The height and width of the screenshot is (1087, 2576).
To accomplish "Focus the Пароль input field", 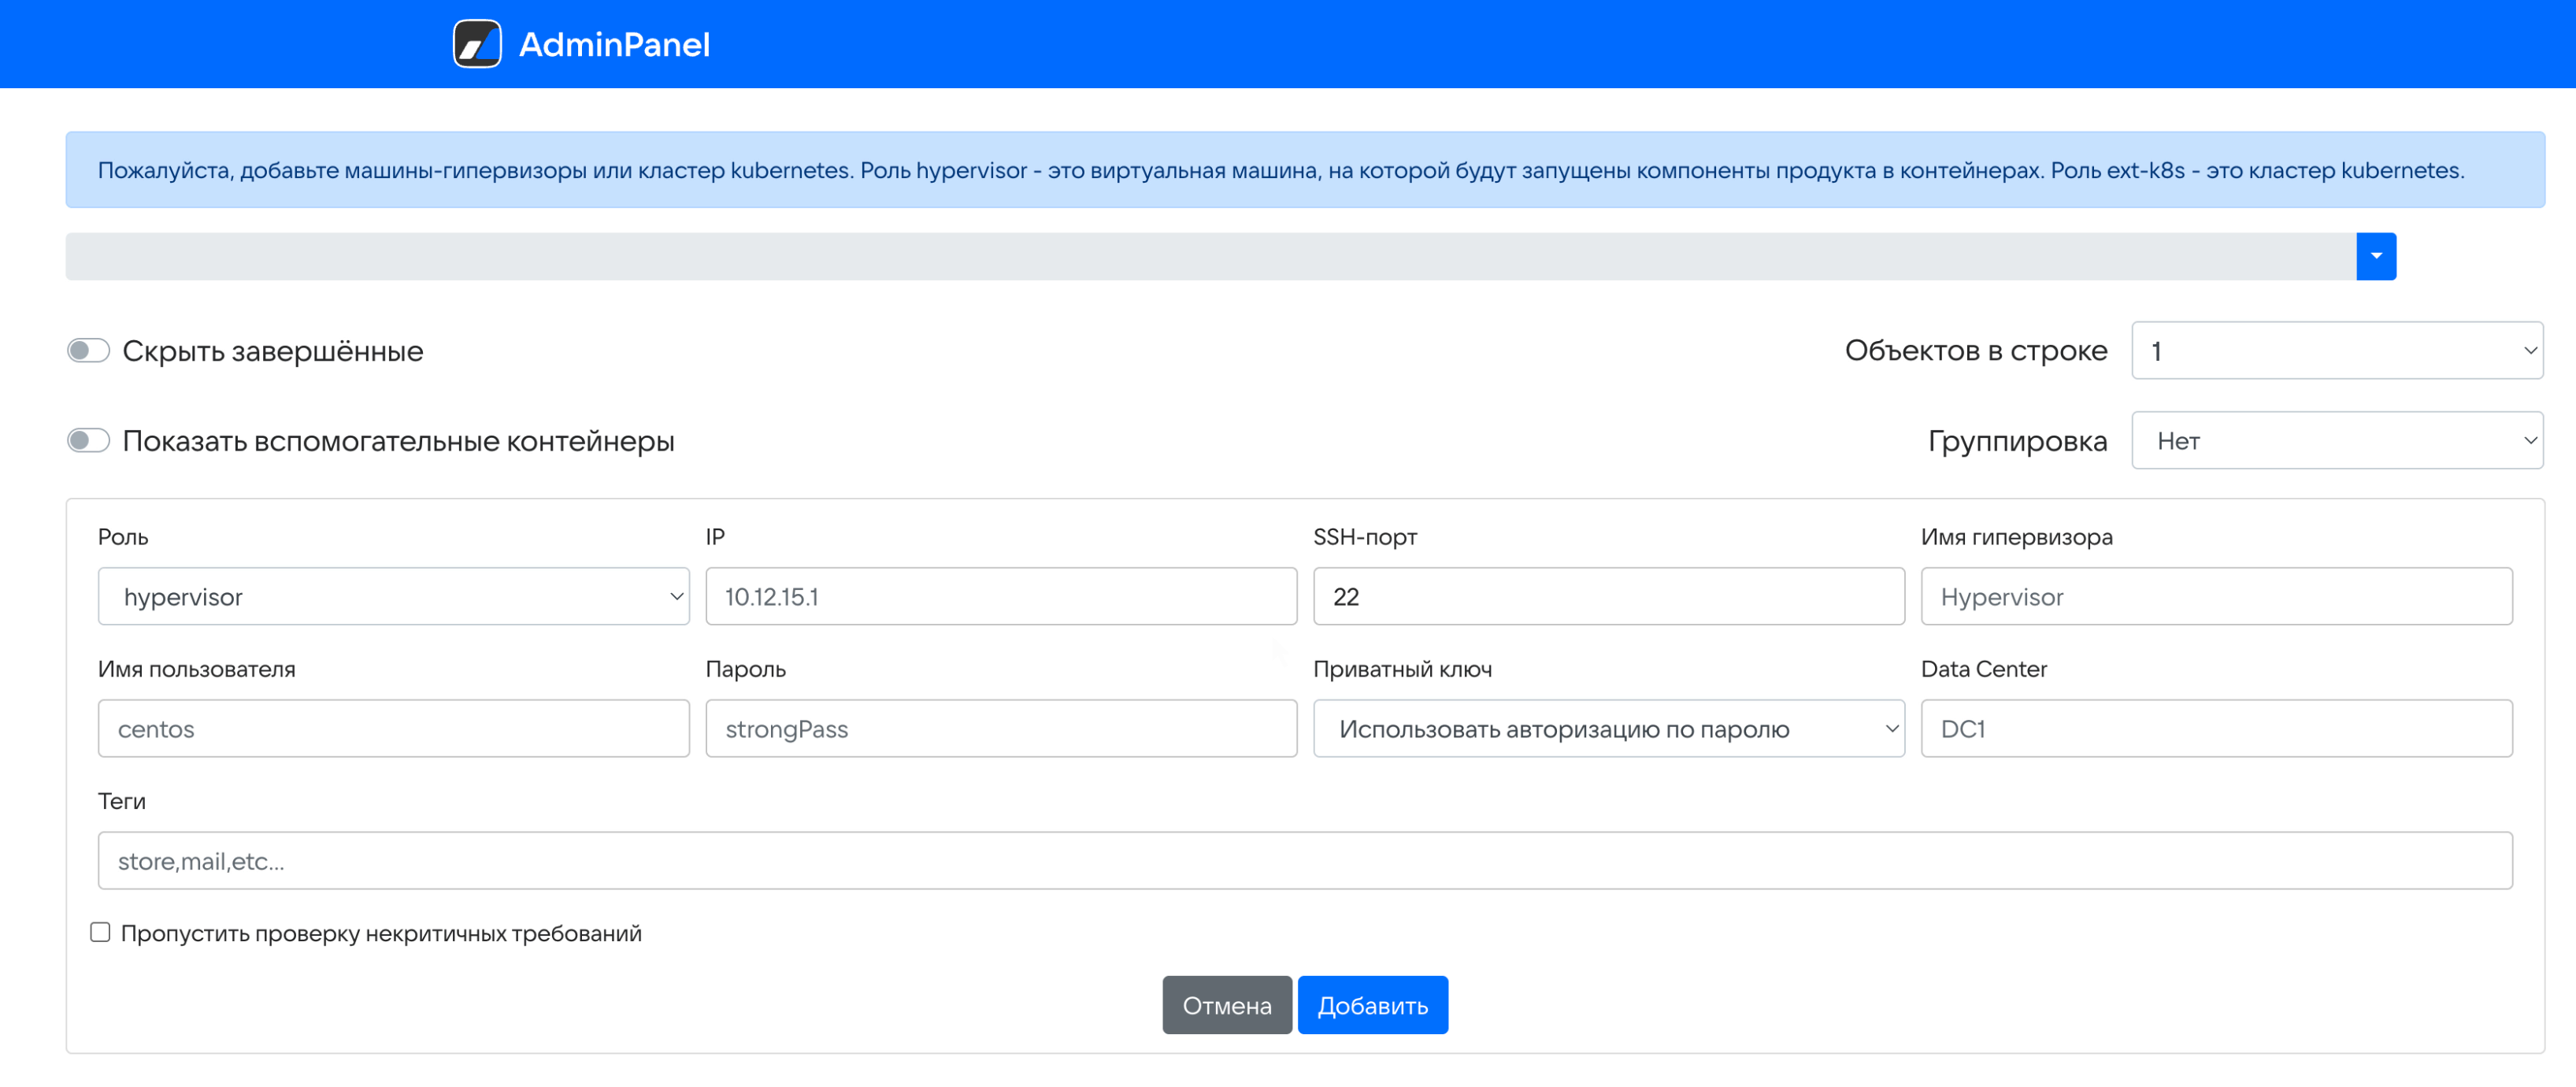I will (1000, 729).
